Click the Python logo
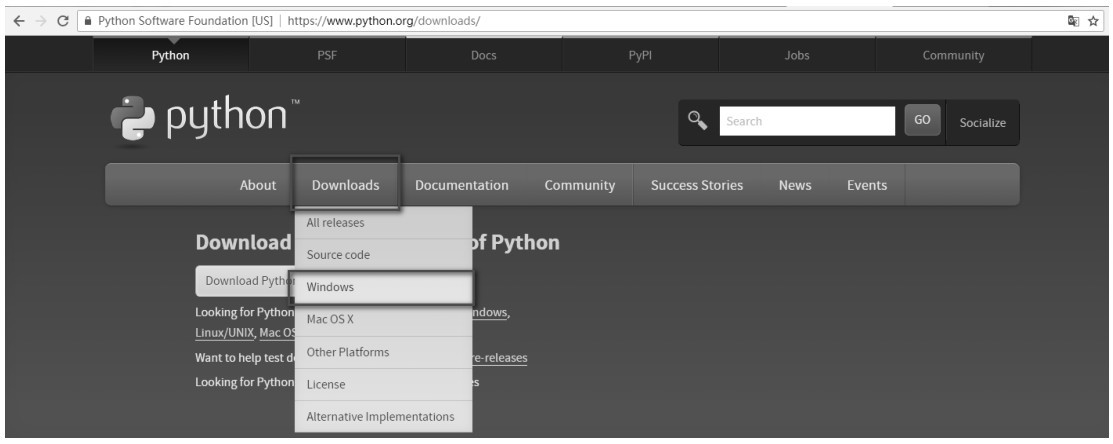Screen dimensions: 1113x444 [205, 119]
